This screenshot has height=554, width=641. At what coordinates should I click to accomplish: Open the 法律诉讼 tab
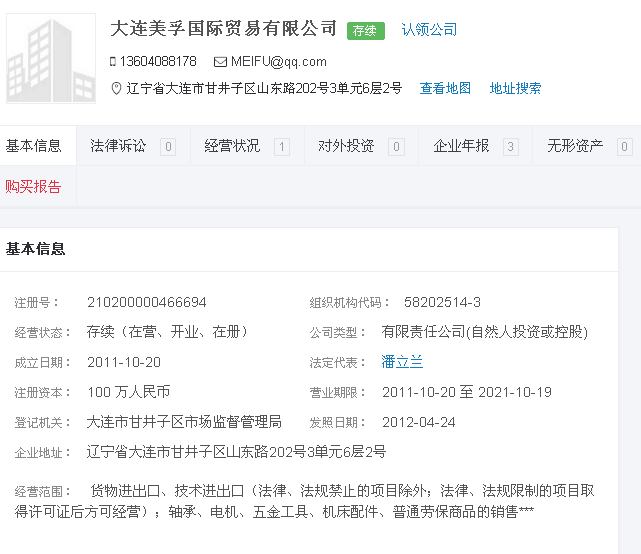click(118, 146)
